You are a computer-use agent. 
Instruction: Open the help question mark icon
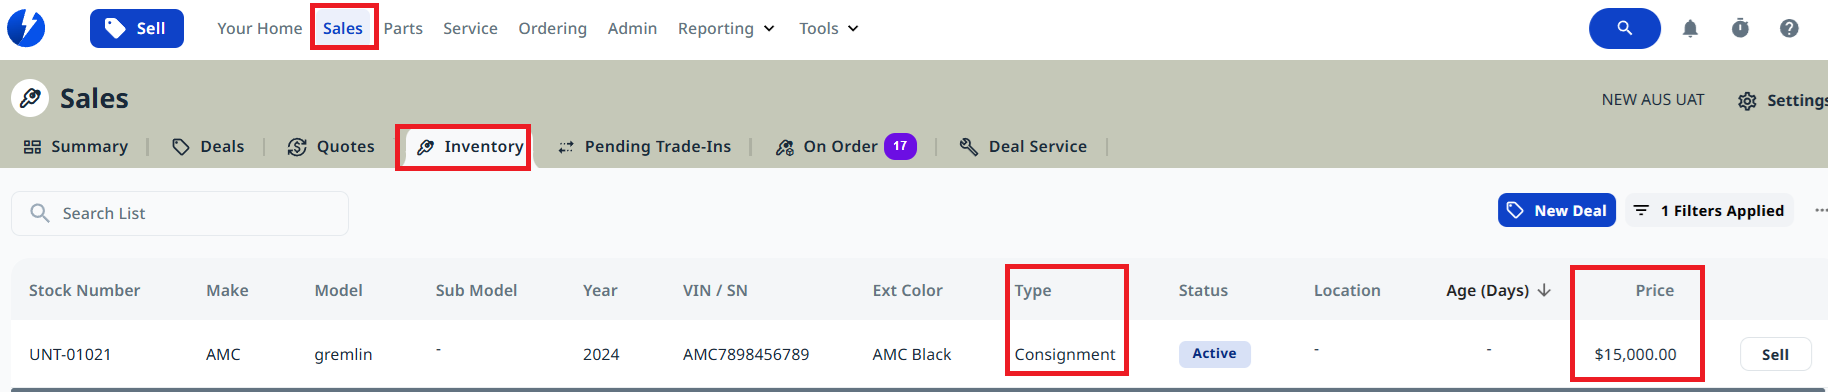click(x=1789, y=28)
